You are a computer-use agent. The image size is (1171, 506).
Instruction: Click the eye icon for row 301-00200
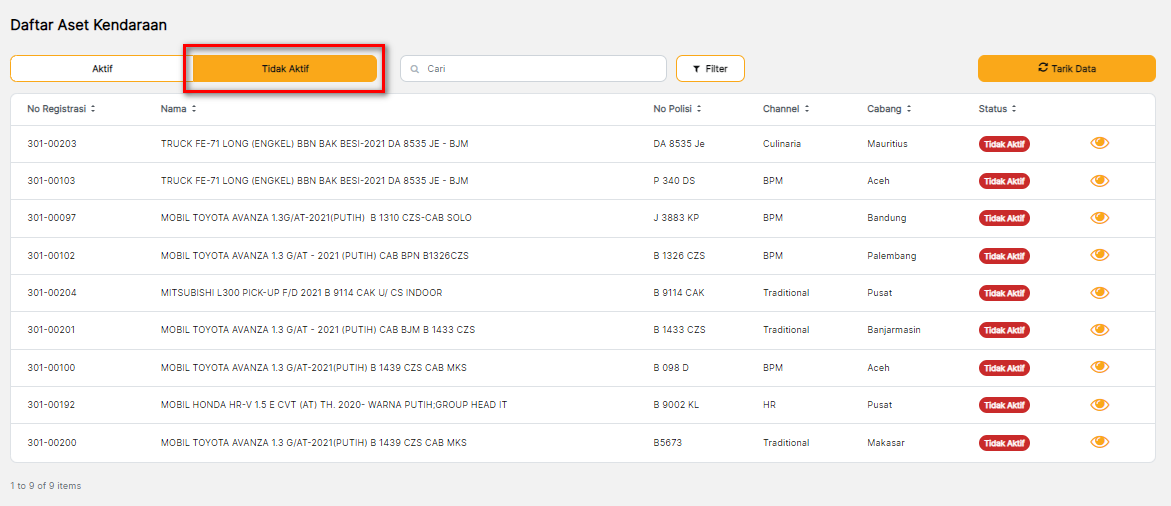point(1099,442)
